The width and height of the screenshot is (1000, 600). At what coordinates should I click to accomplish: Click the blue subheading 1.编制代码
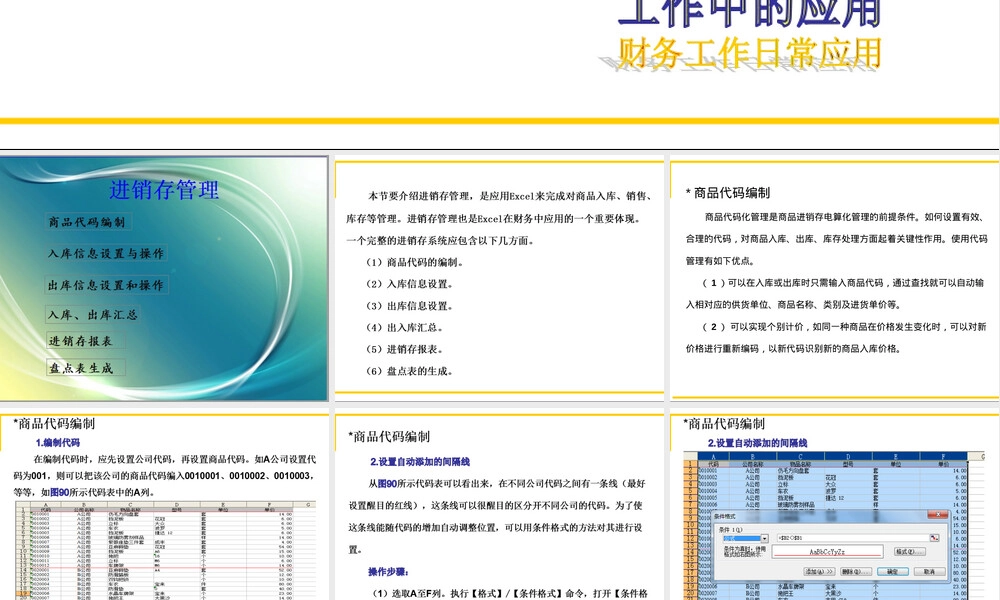57,443
